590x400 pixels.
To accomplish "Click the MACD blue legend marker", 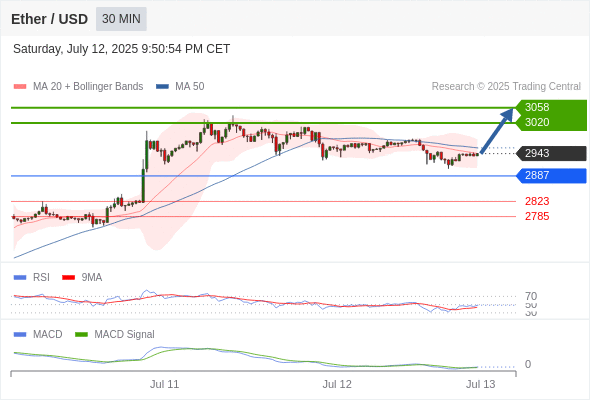I will point(20,334).
